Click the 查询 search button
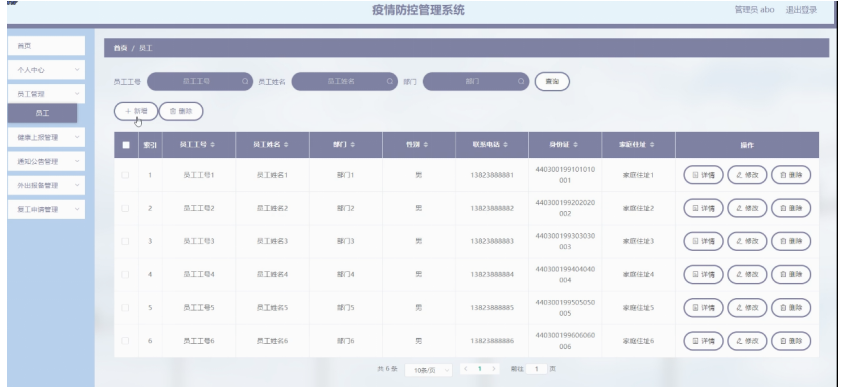Screen dimensions: 849x389 (x=552, y=81)
